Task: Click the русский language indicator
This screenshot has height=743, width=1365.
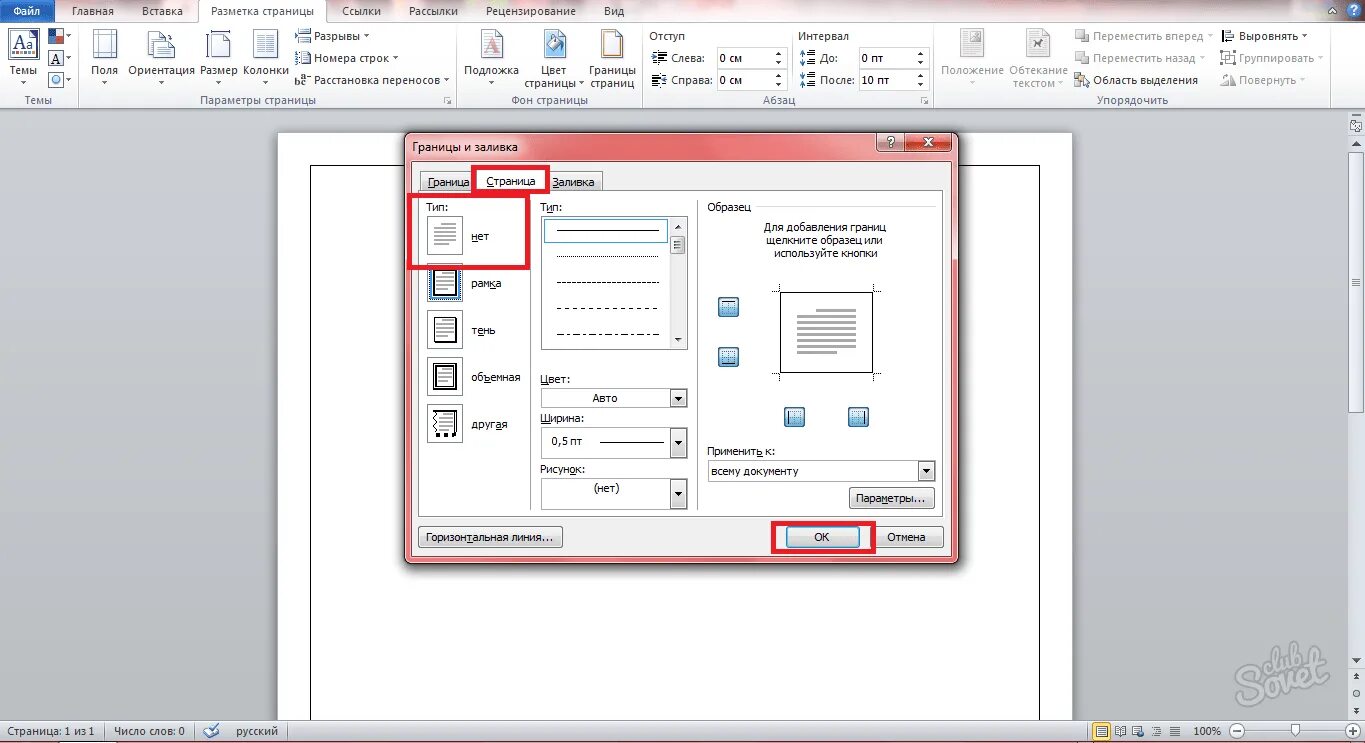Action: [x=257, y=731]
